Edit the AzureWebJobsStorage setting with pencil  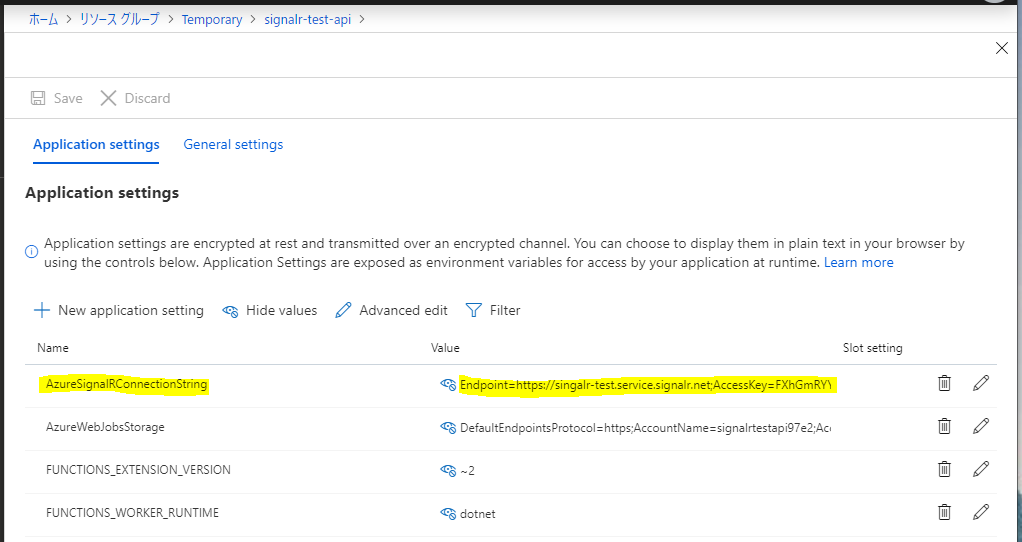[x=981, y=426]
